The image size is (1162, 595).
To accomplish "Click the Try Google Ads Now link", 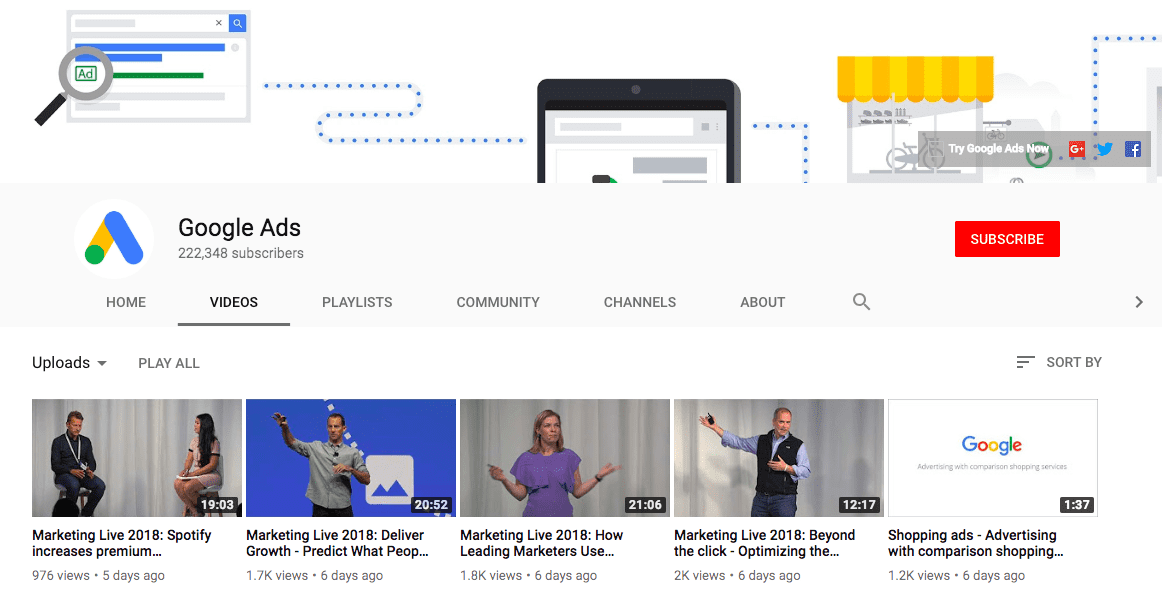I will click(x=998, y=149).
